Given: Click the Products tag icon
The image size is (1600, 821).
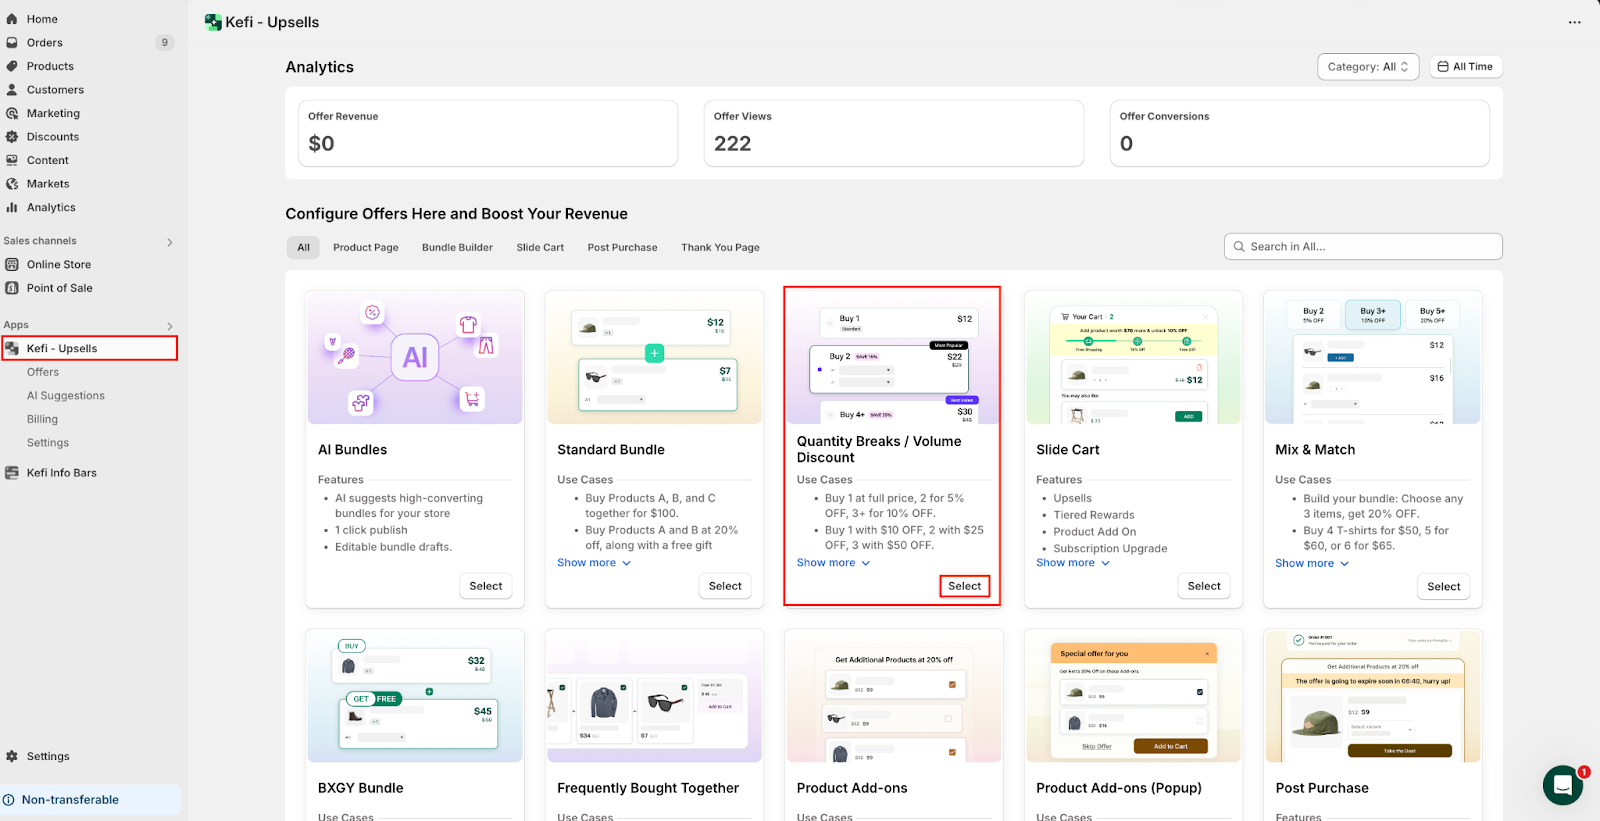Looking at the screenshot, I should [12, 66].
